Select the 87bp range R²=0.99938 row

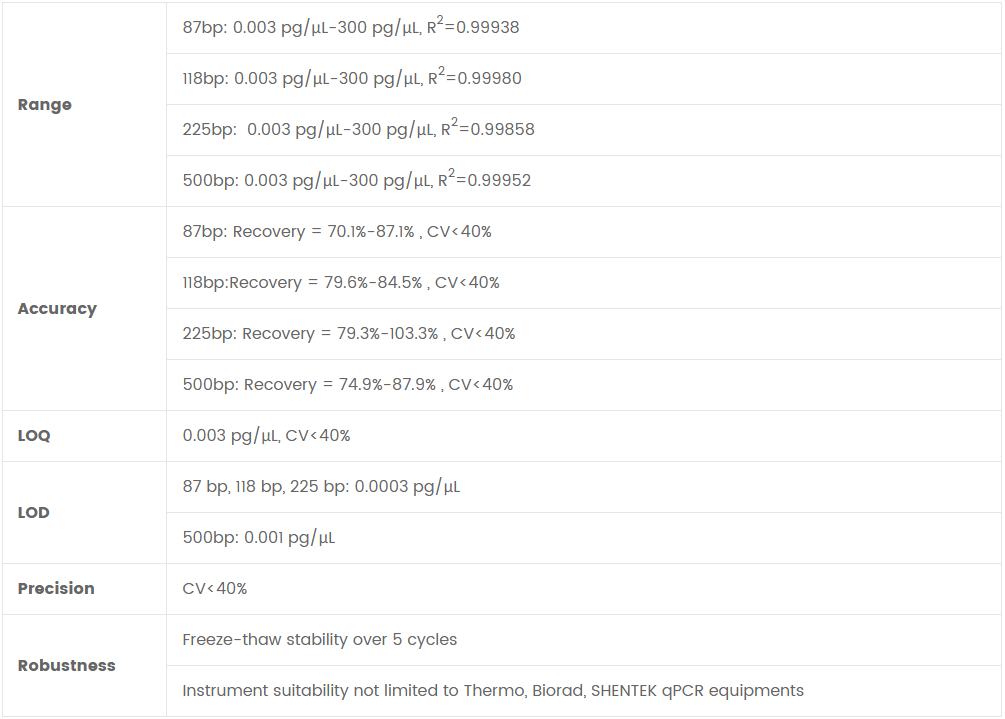(351, 28)
